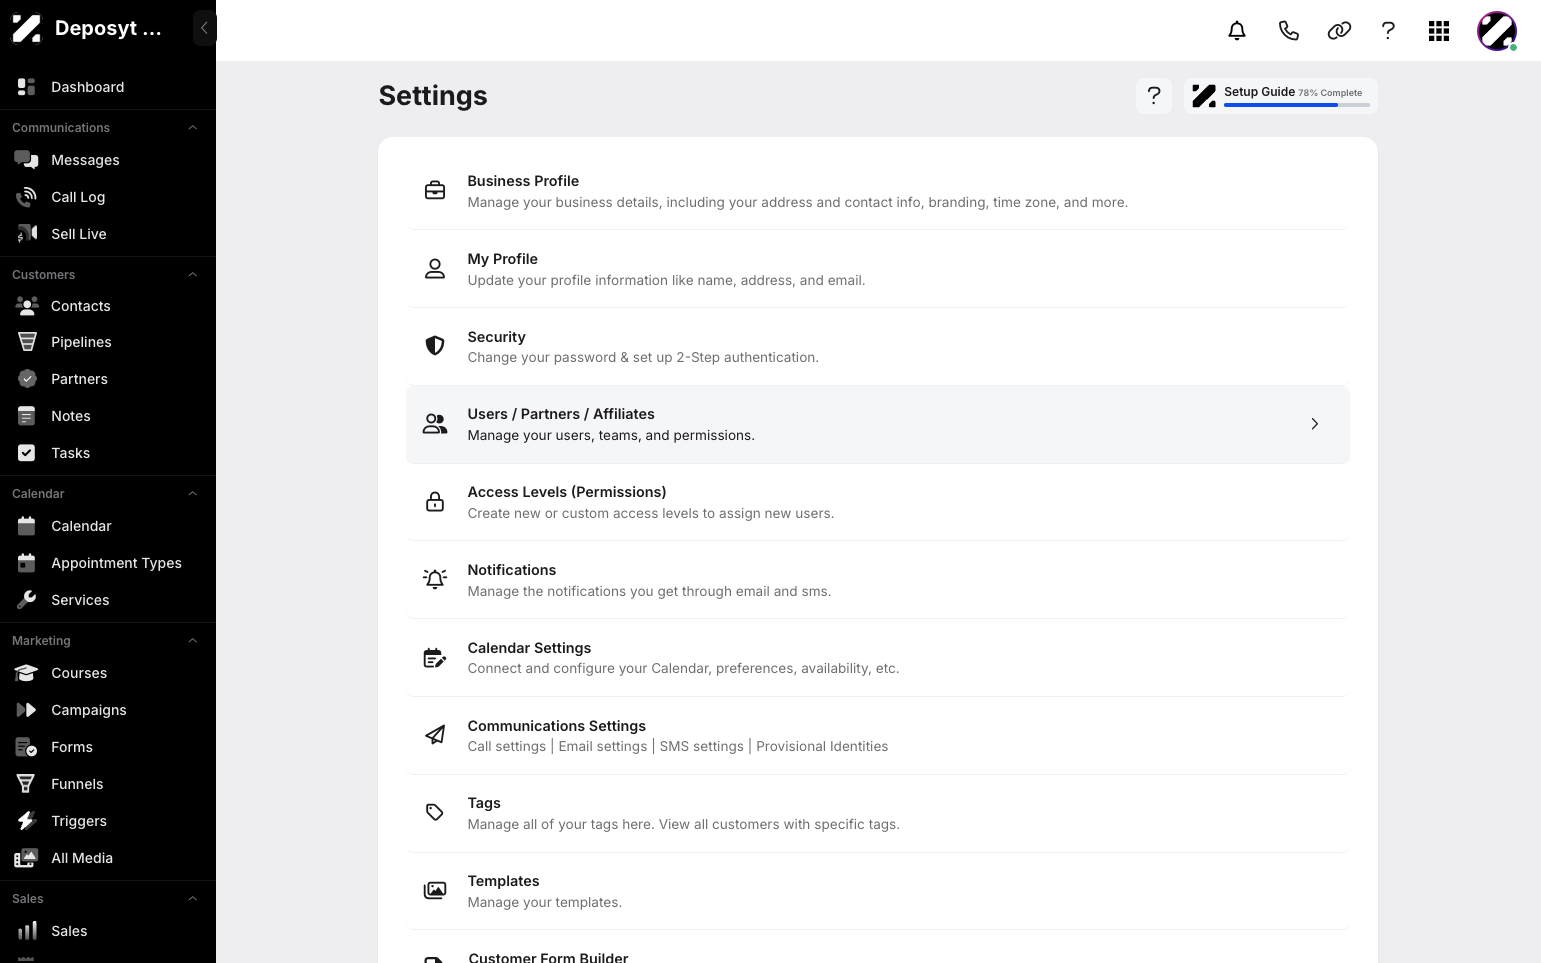Open Funnels in the sidebar
1541x963 pixels.
(x=108, y=784)
